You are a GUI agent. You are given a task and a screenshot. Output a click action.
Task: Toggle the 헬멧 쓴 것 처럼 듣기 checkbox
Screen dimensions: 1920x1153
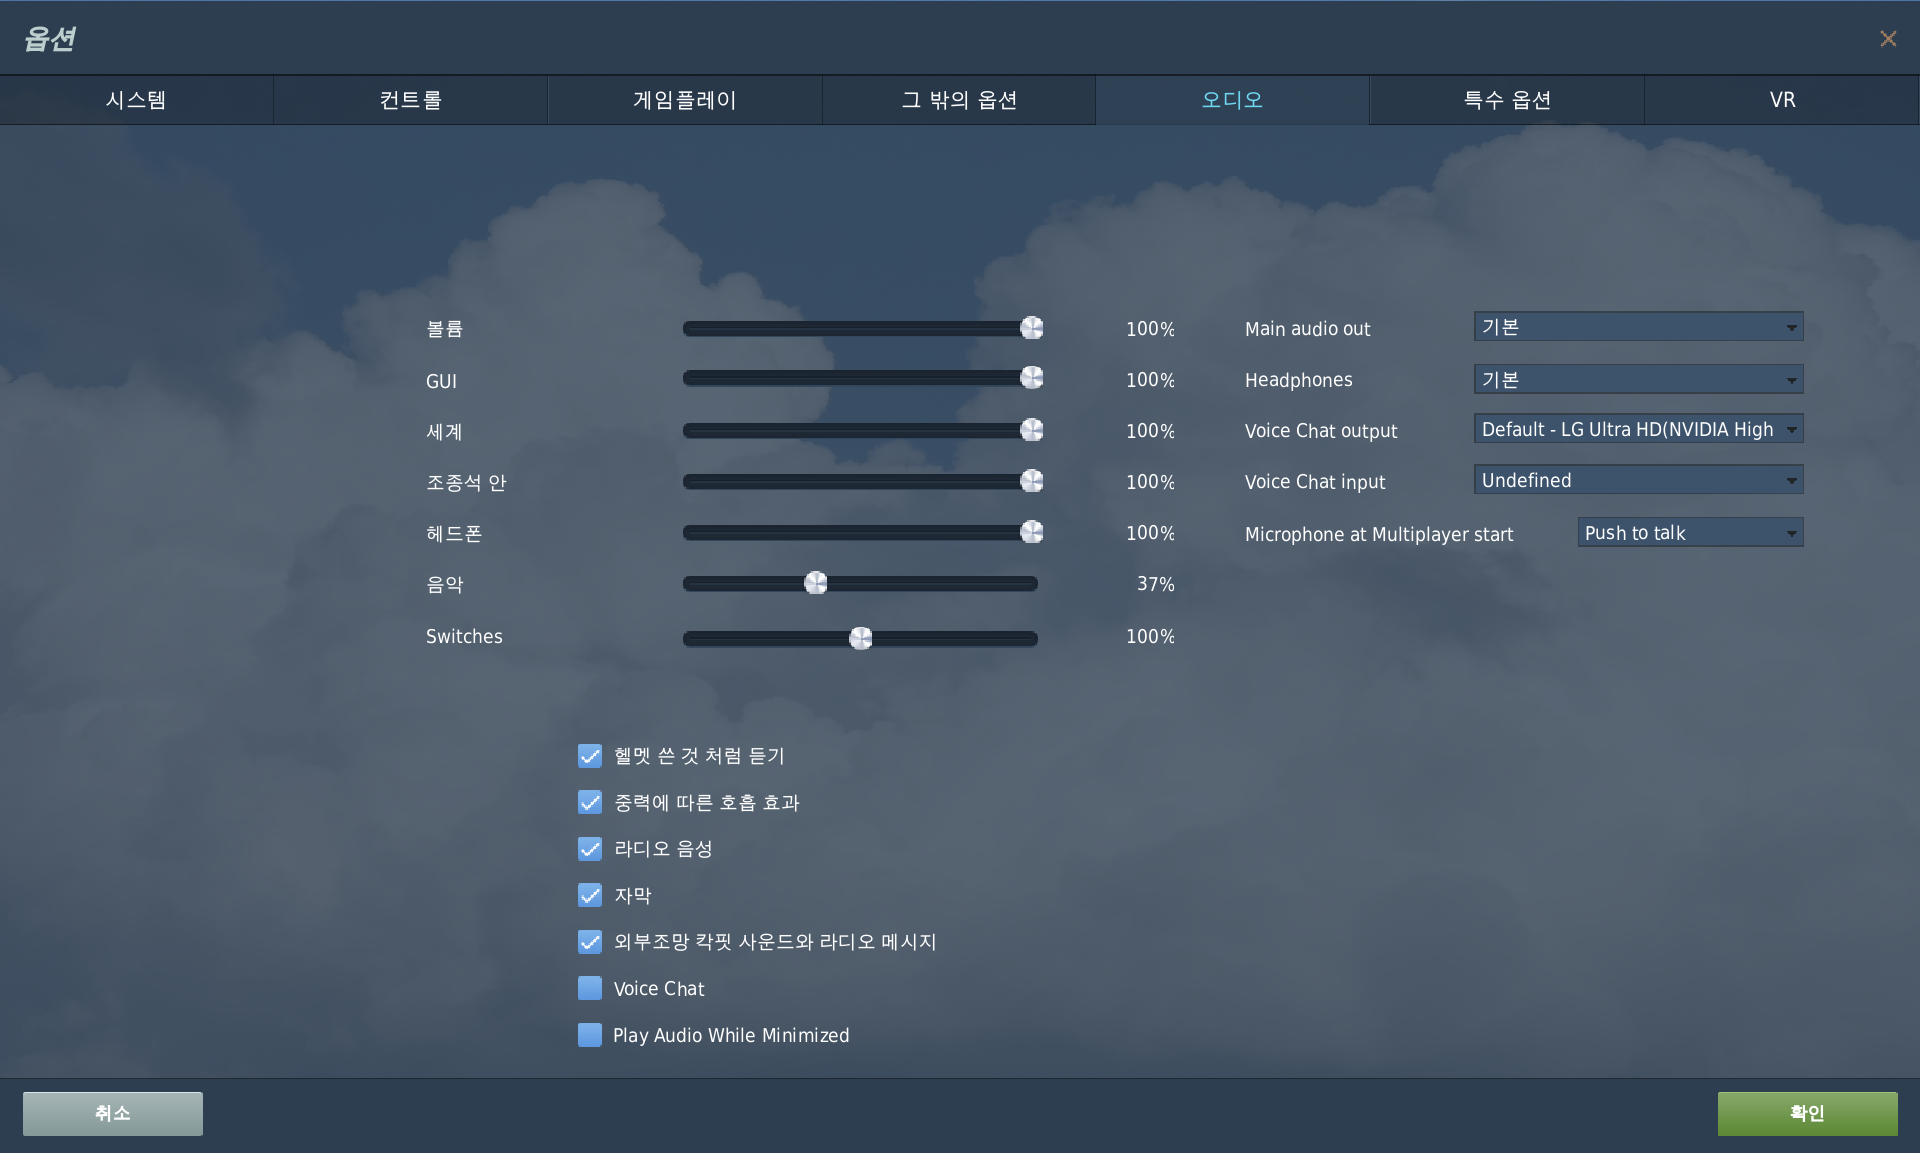(590, 756)
